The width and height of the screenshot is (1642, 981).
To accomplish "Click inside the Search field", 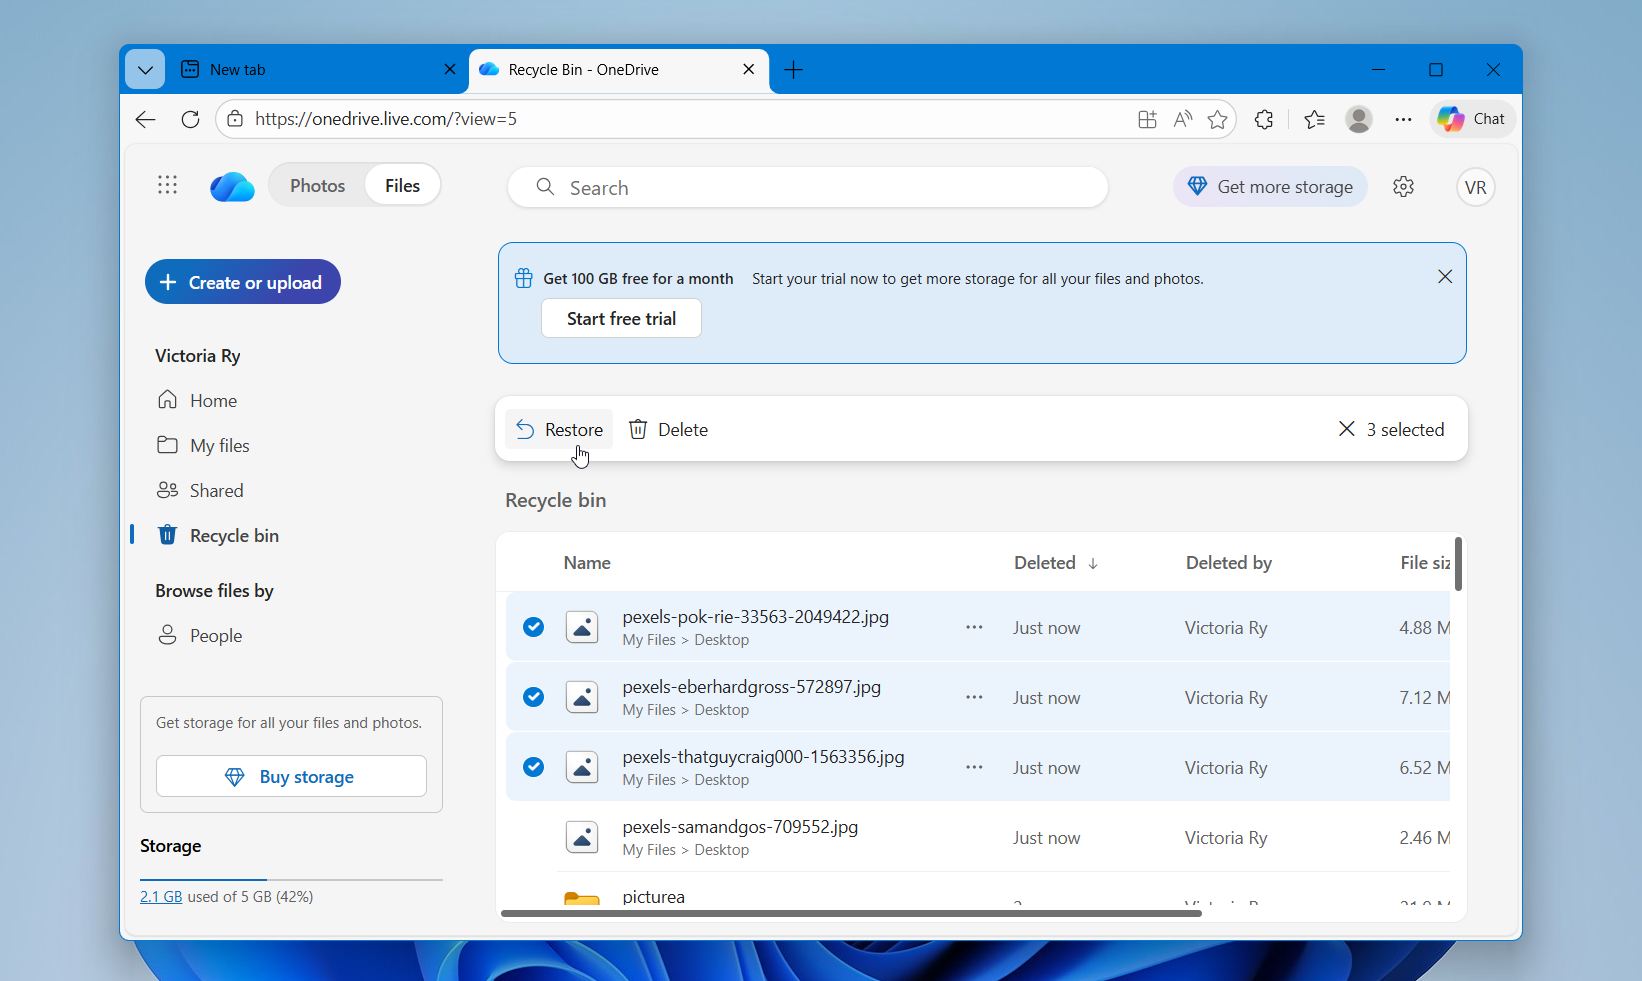I will 807,187.
